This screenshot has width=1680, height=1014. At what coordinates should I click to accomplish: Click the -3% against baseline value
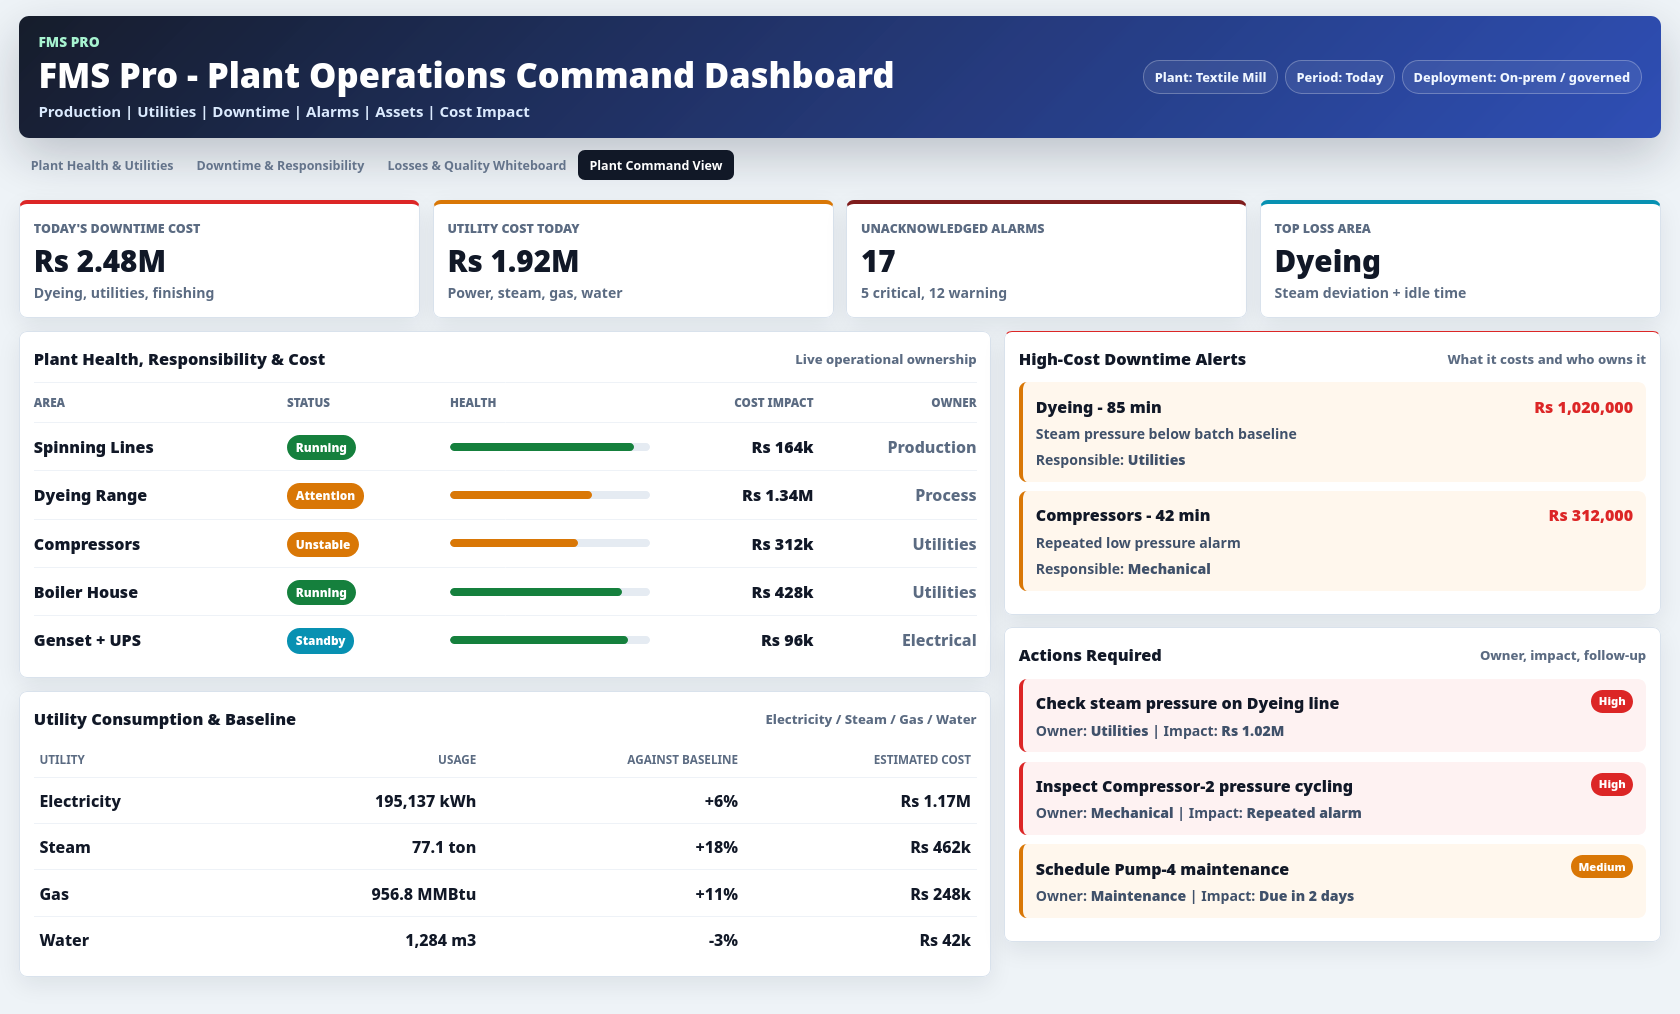click(x=723, y=940)
